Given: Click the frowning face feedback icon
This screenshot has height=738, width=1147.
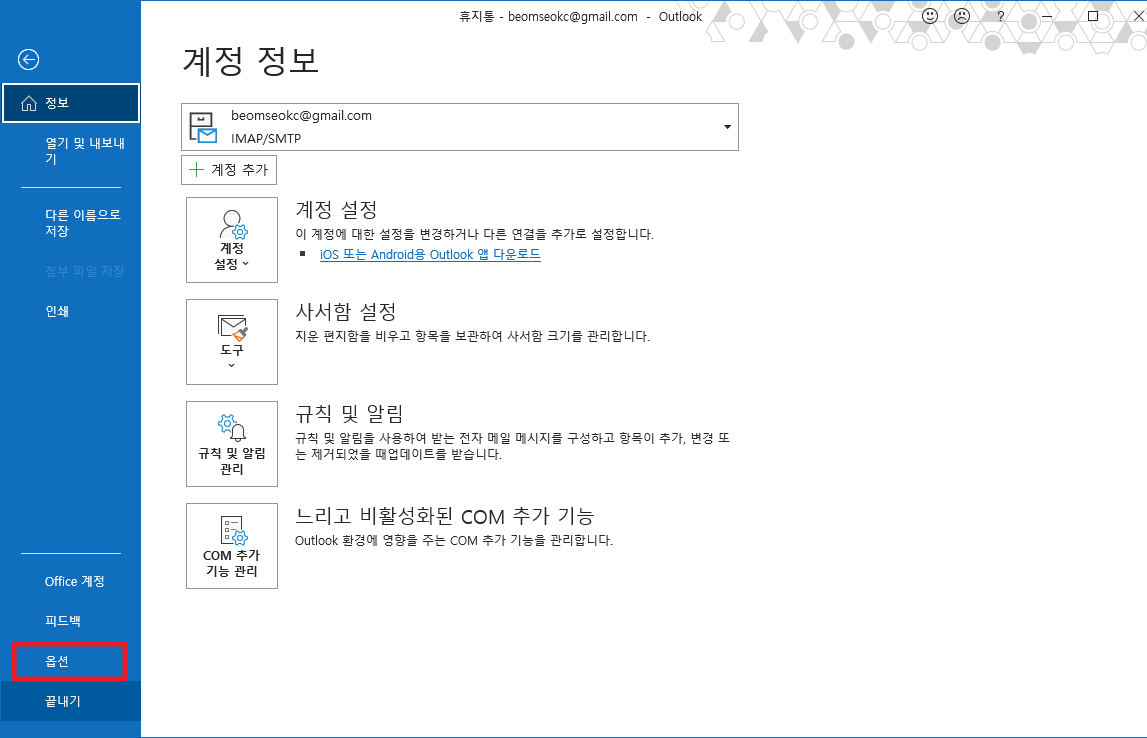Looking at the screenshot, I should (x=962, y=16).
